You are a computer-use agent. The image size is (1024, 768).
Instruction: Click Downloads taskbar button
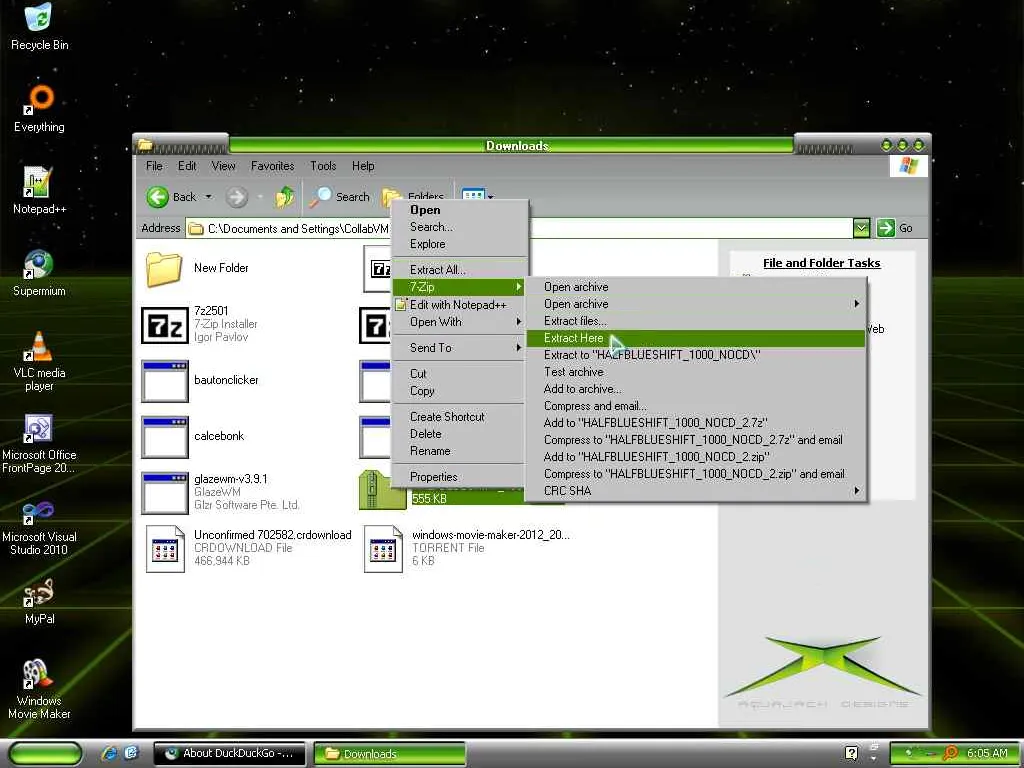(390, 754)
